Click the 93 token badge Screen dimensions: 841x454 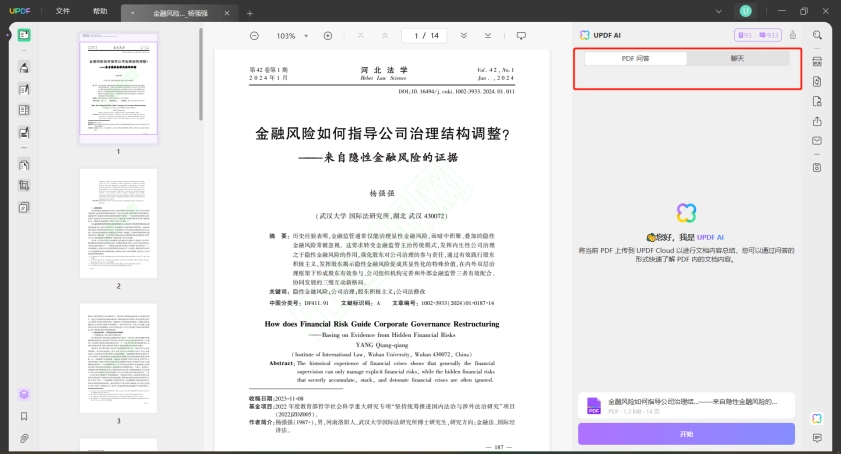click(x=746, y=35)
